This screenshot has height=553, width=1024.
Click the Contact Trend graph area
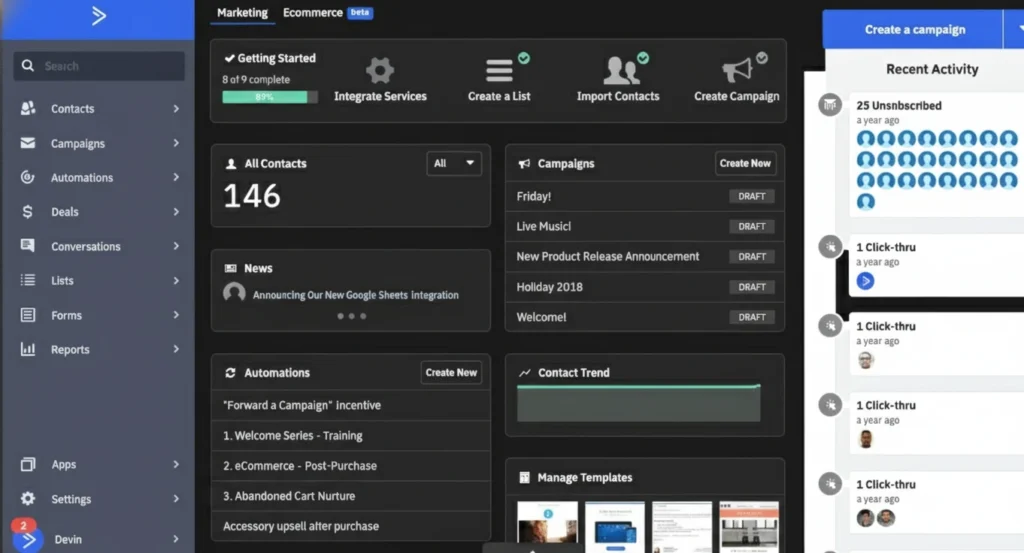coord(639,403)
